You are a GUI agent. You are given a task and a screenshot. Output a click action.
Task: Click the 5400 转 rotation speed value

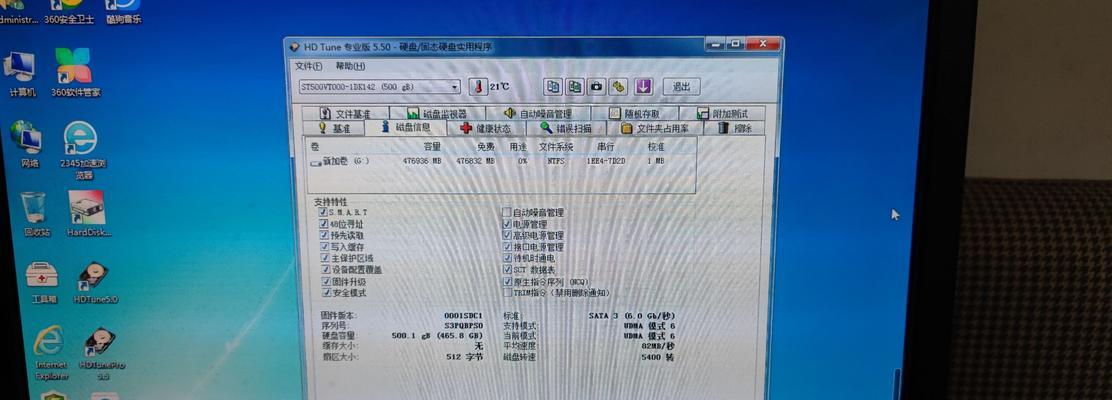tap(659, 357)
